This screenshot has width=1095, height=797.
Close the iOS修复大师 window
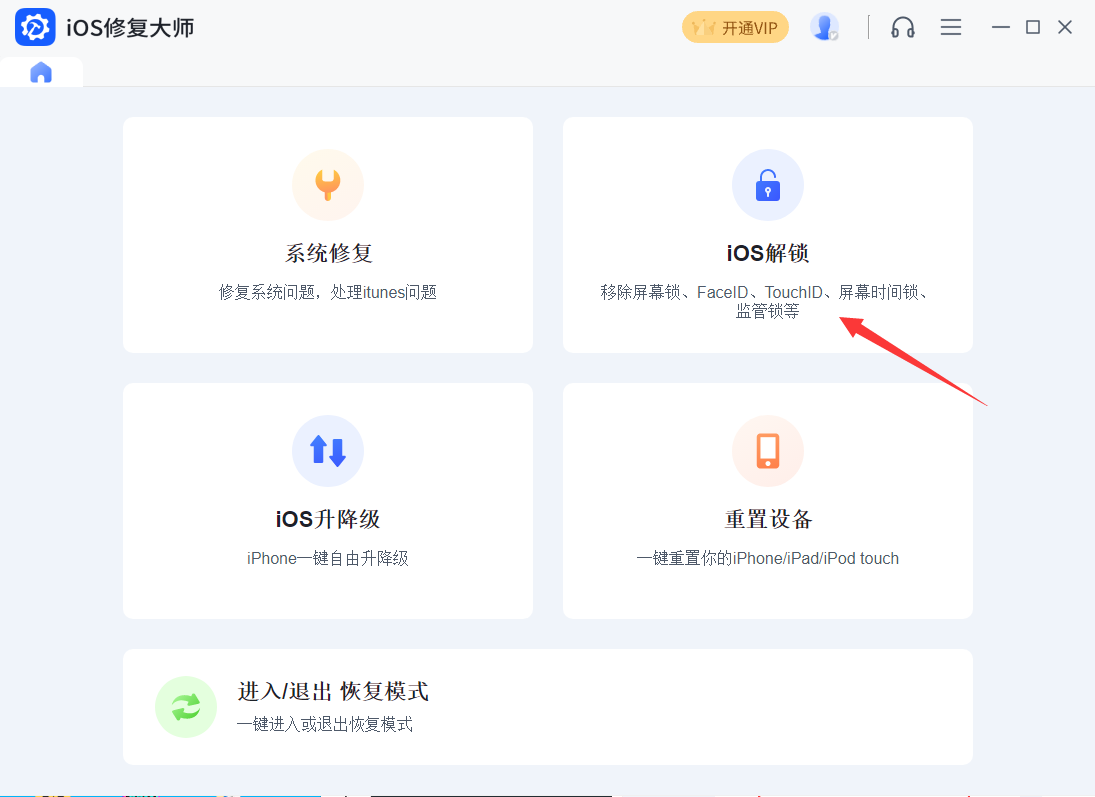click(1065, 27)
